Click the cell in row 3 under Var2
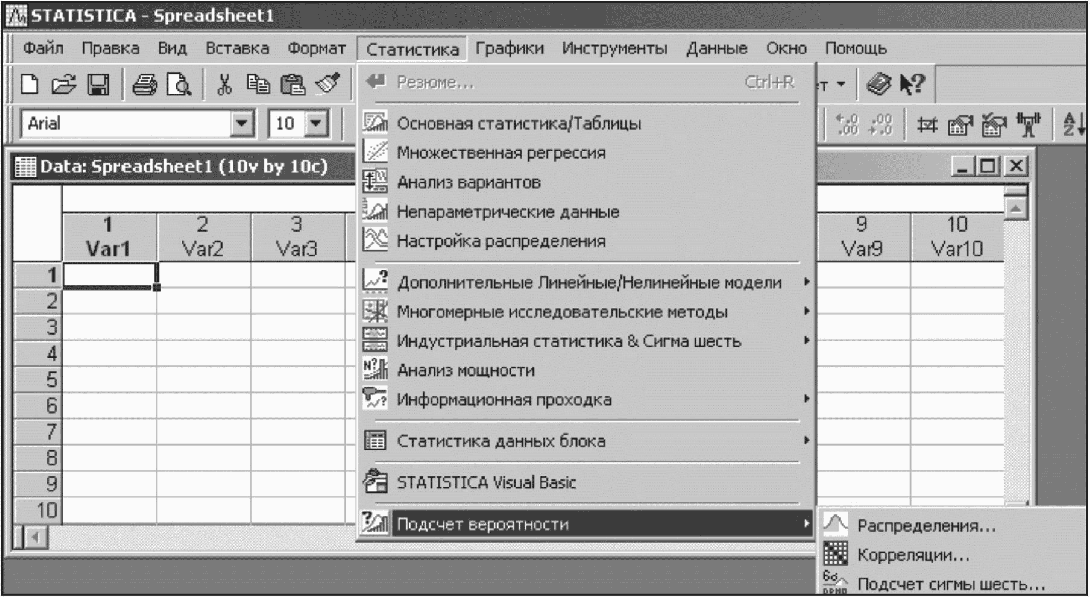The image size is (1090, 597). (204, 327)
